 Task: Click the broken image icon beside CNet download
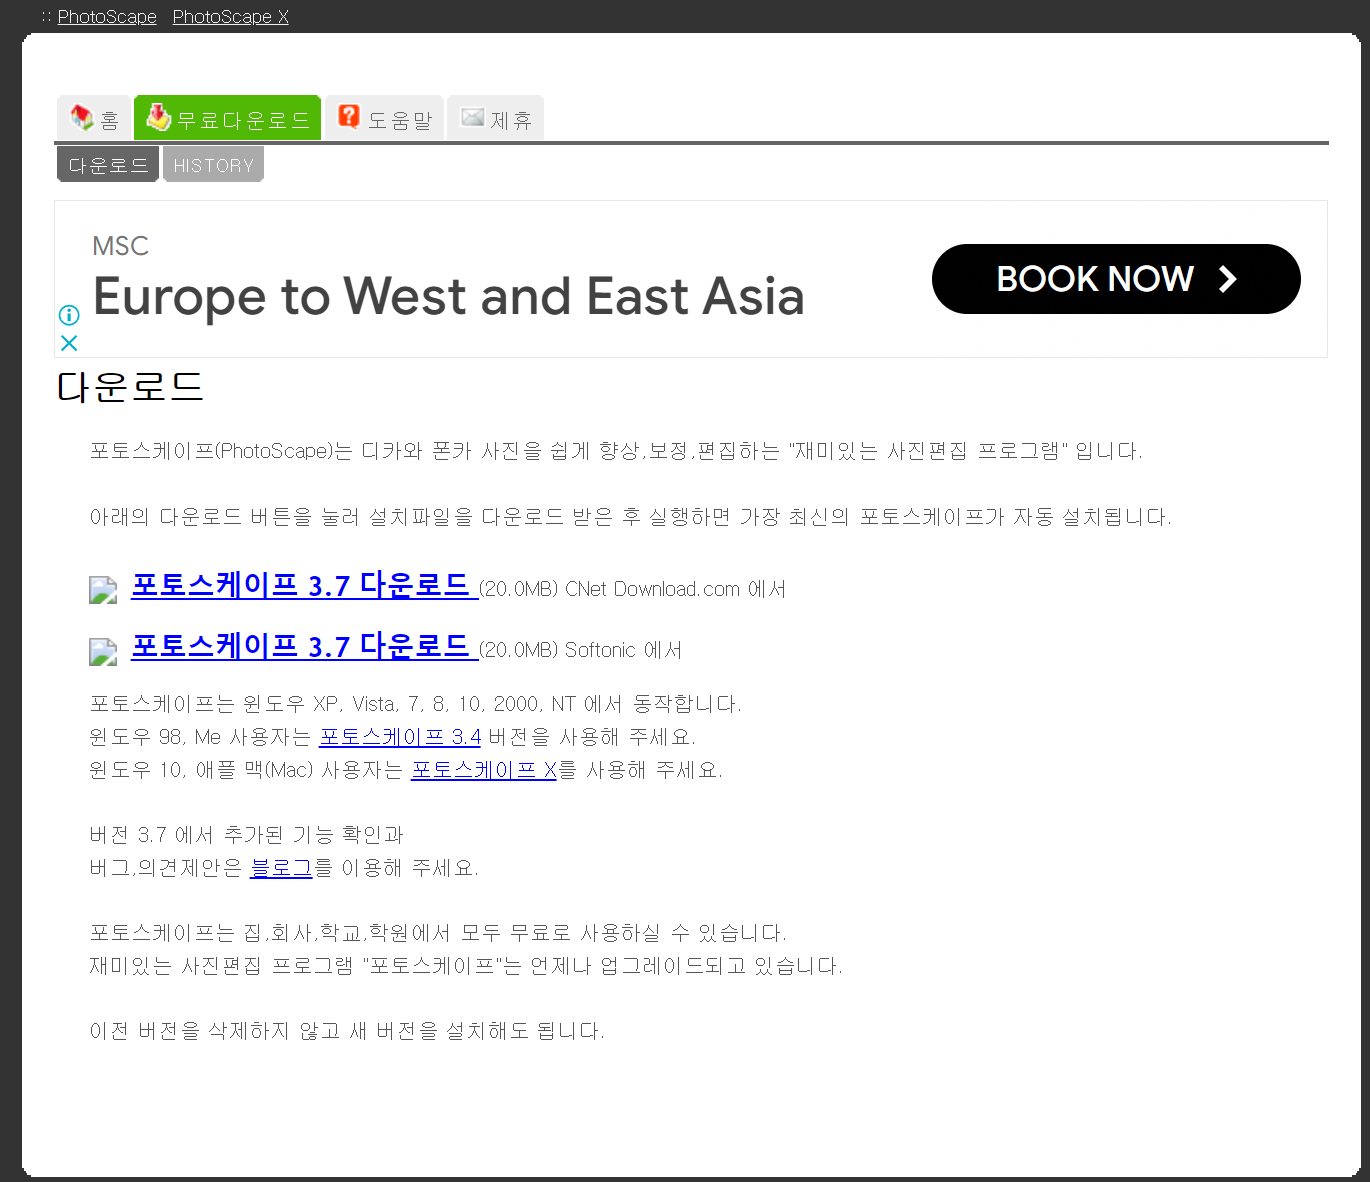point(103,590)
